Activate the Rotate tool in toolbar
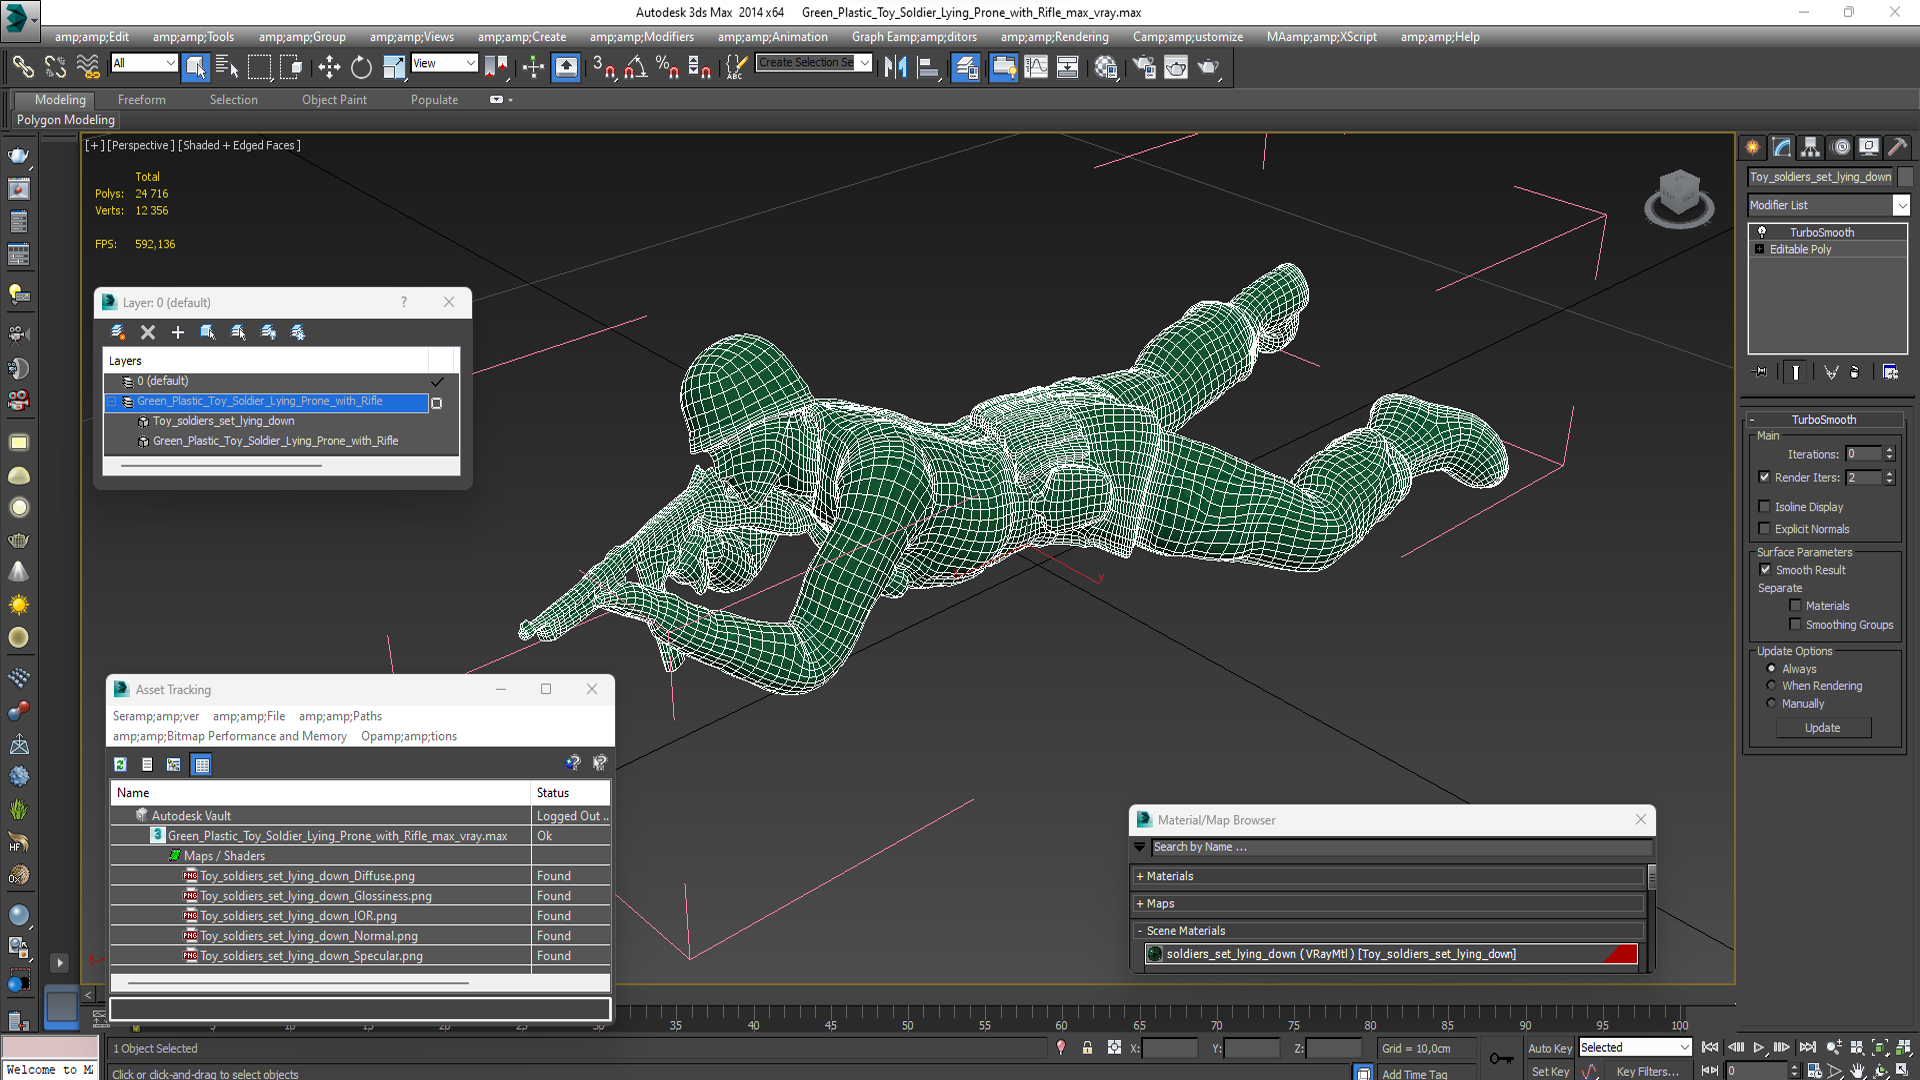 (x=361, y=67)
